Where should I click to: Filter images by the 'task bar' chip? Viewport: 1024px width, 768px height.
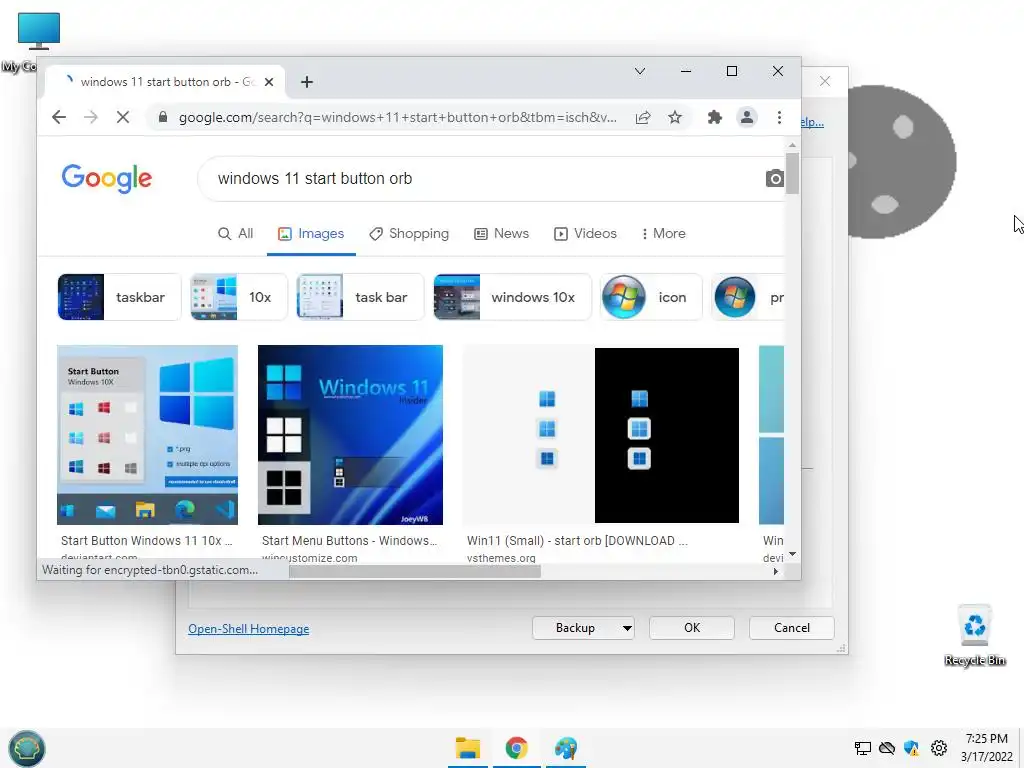point(360,297)
